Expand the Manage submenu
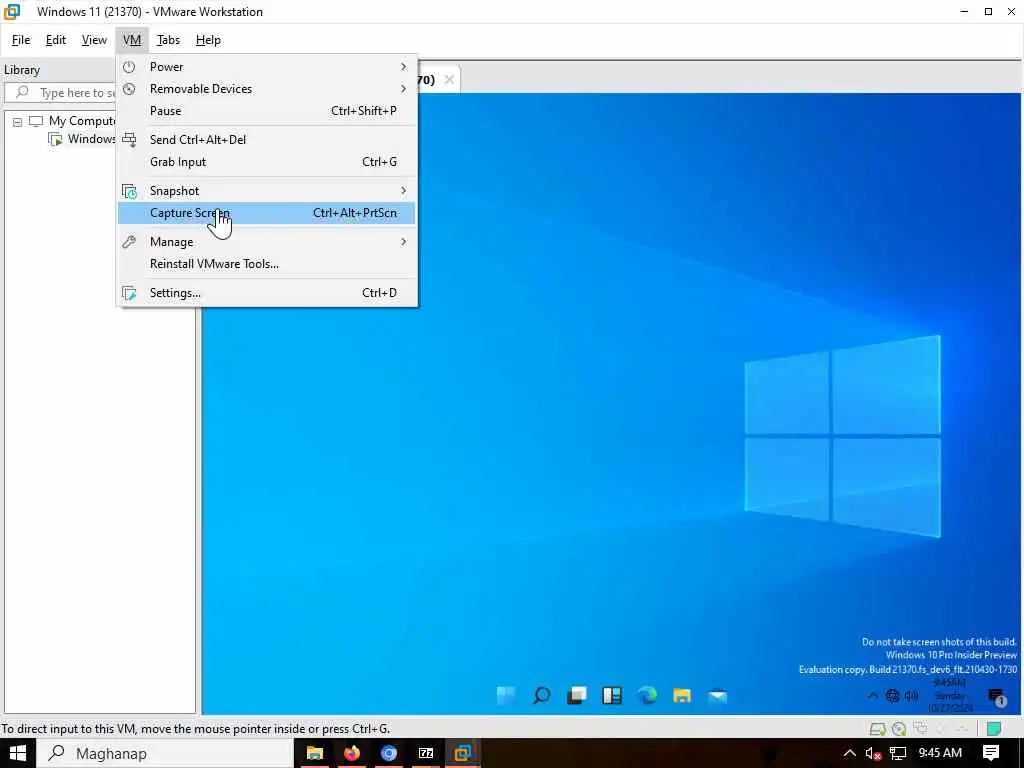The image size is (1024, 768). tap(266, 242)
